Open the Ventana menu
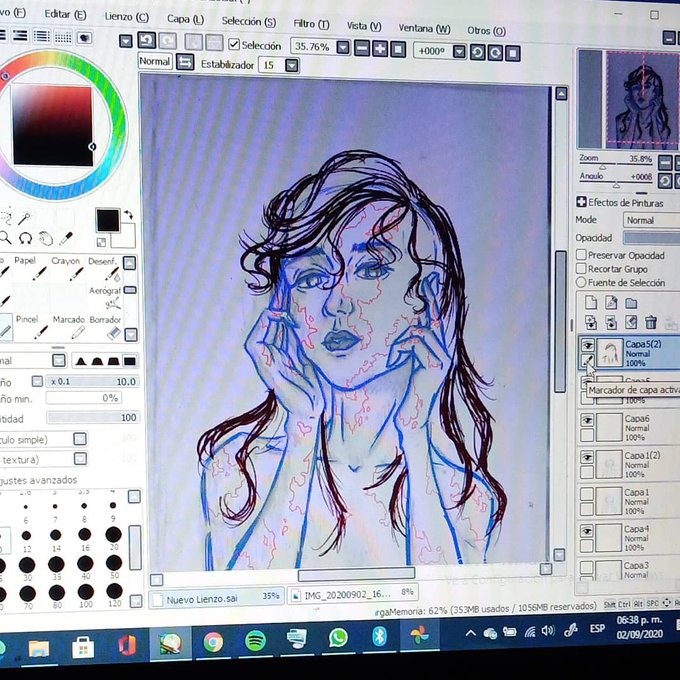680x680 pixels. pos(425,29)
